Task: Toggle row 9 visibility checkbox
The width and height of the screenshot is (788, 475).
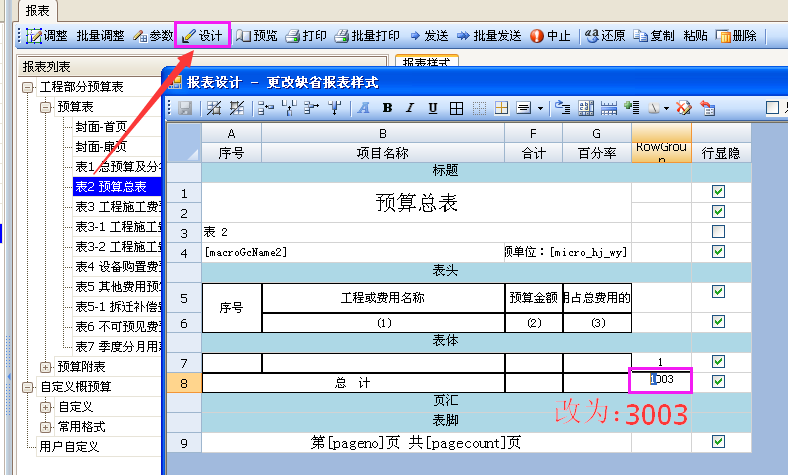Action: point(717,441)
